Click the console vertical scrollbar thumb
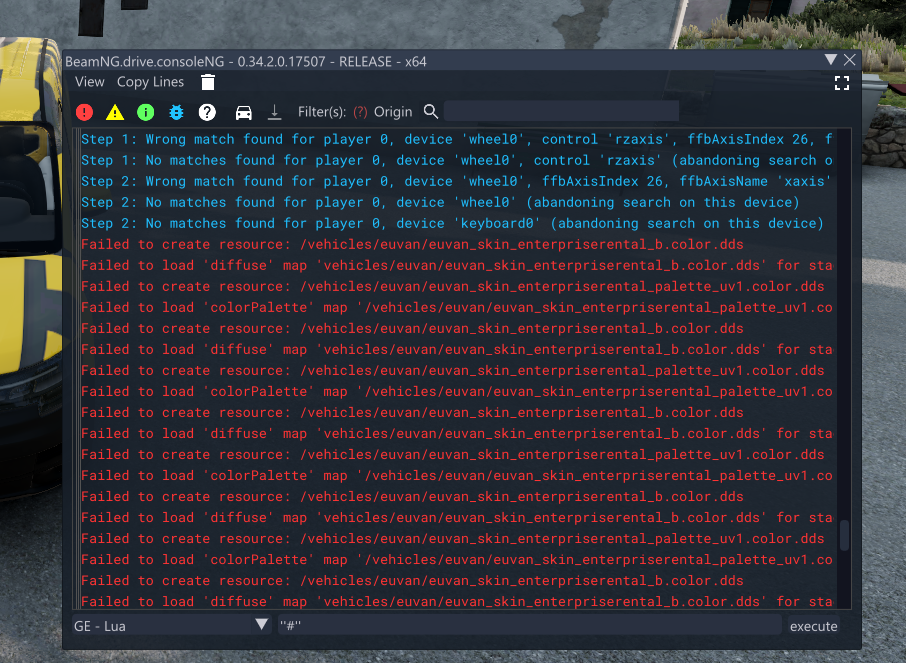Viewport: 906px width, 663px height. click(x=844, y=535)
